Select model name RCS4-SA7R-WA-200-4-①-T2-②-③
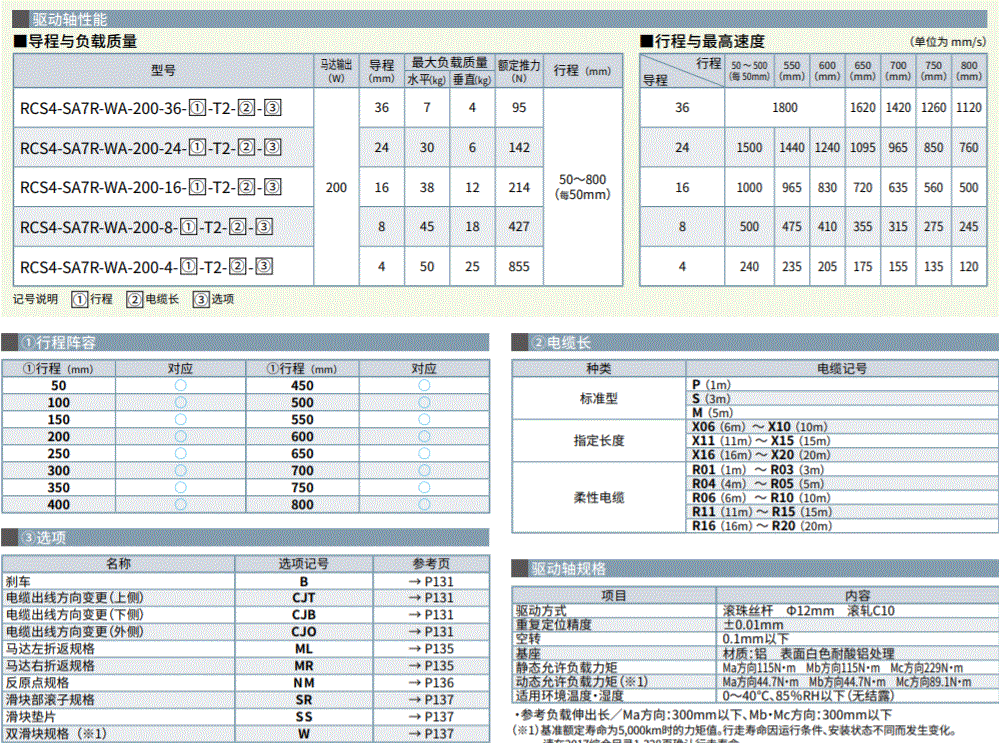The width and height of the screenshot is (999, 743). [x=147, y=266]
